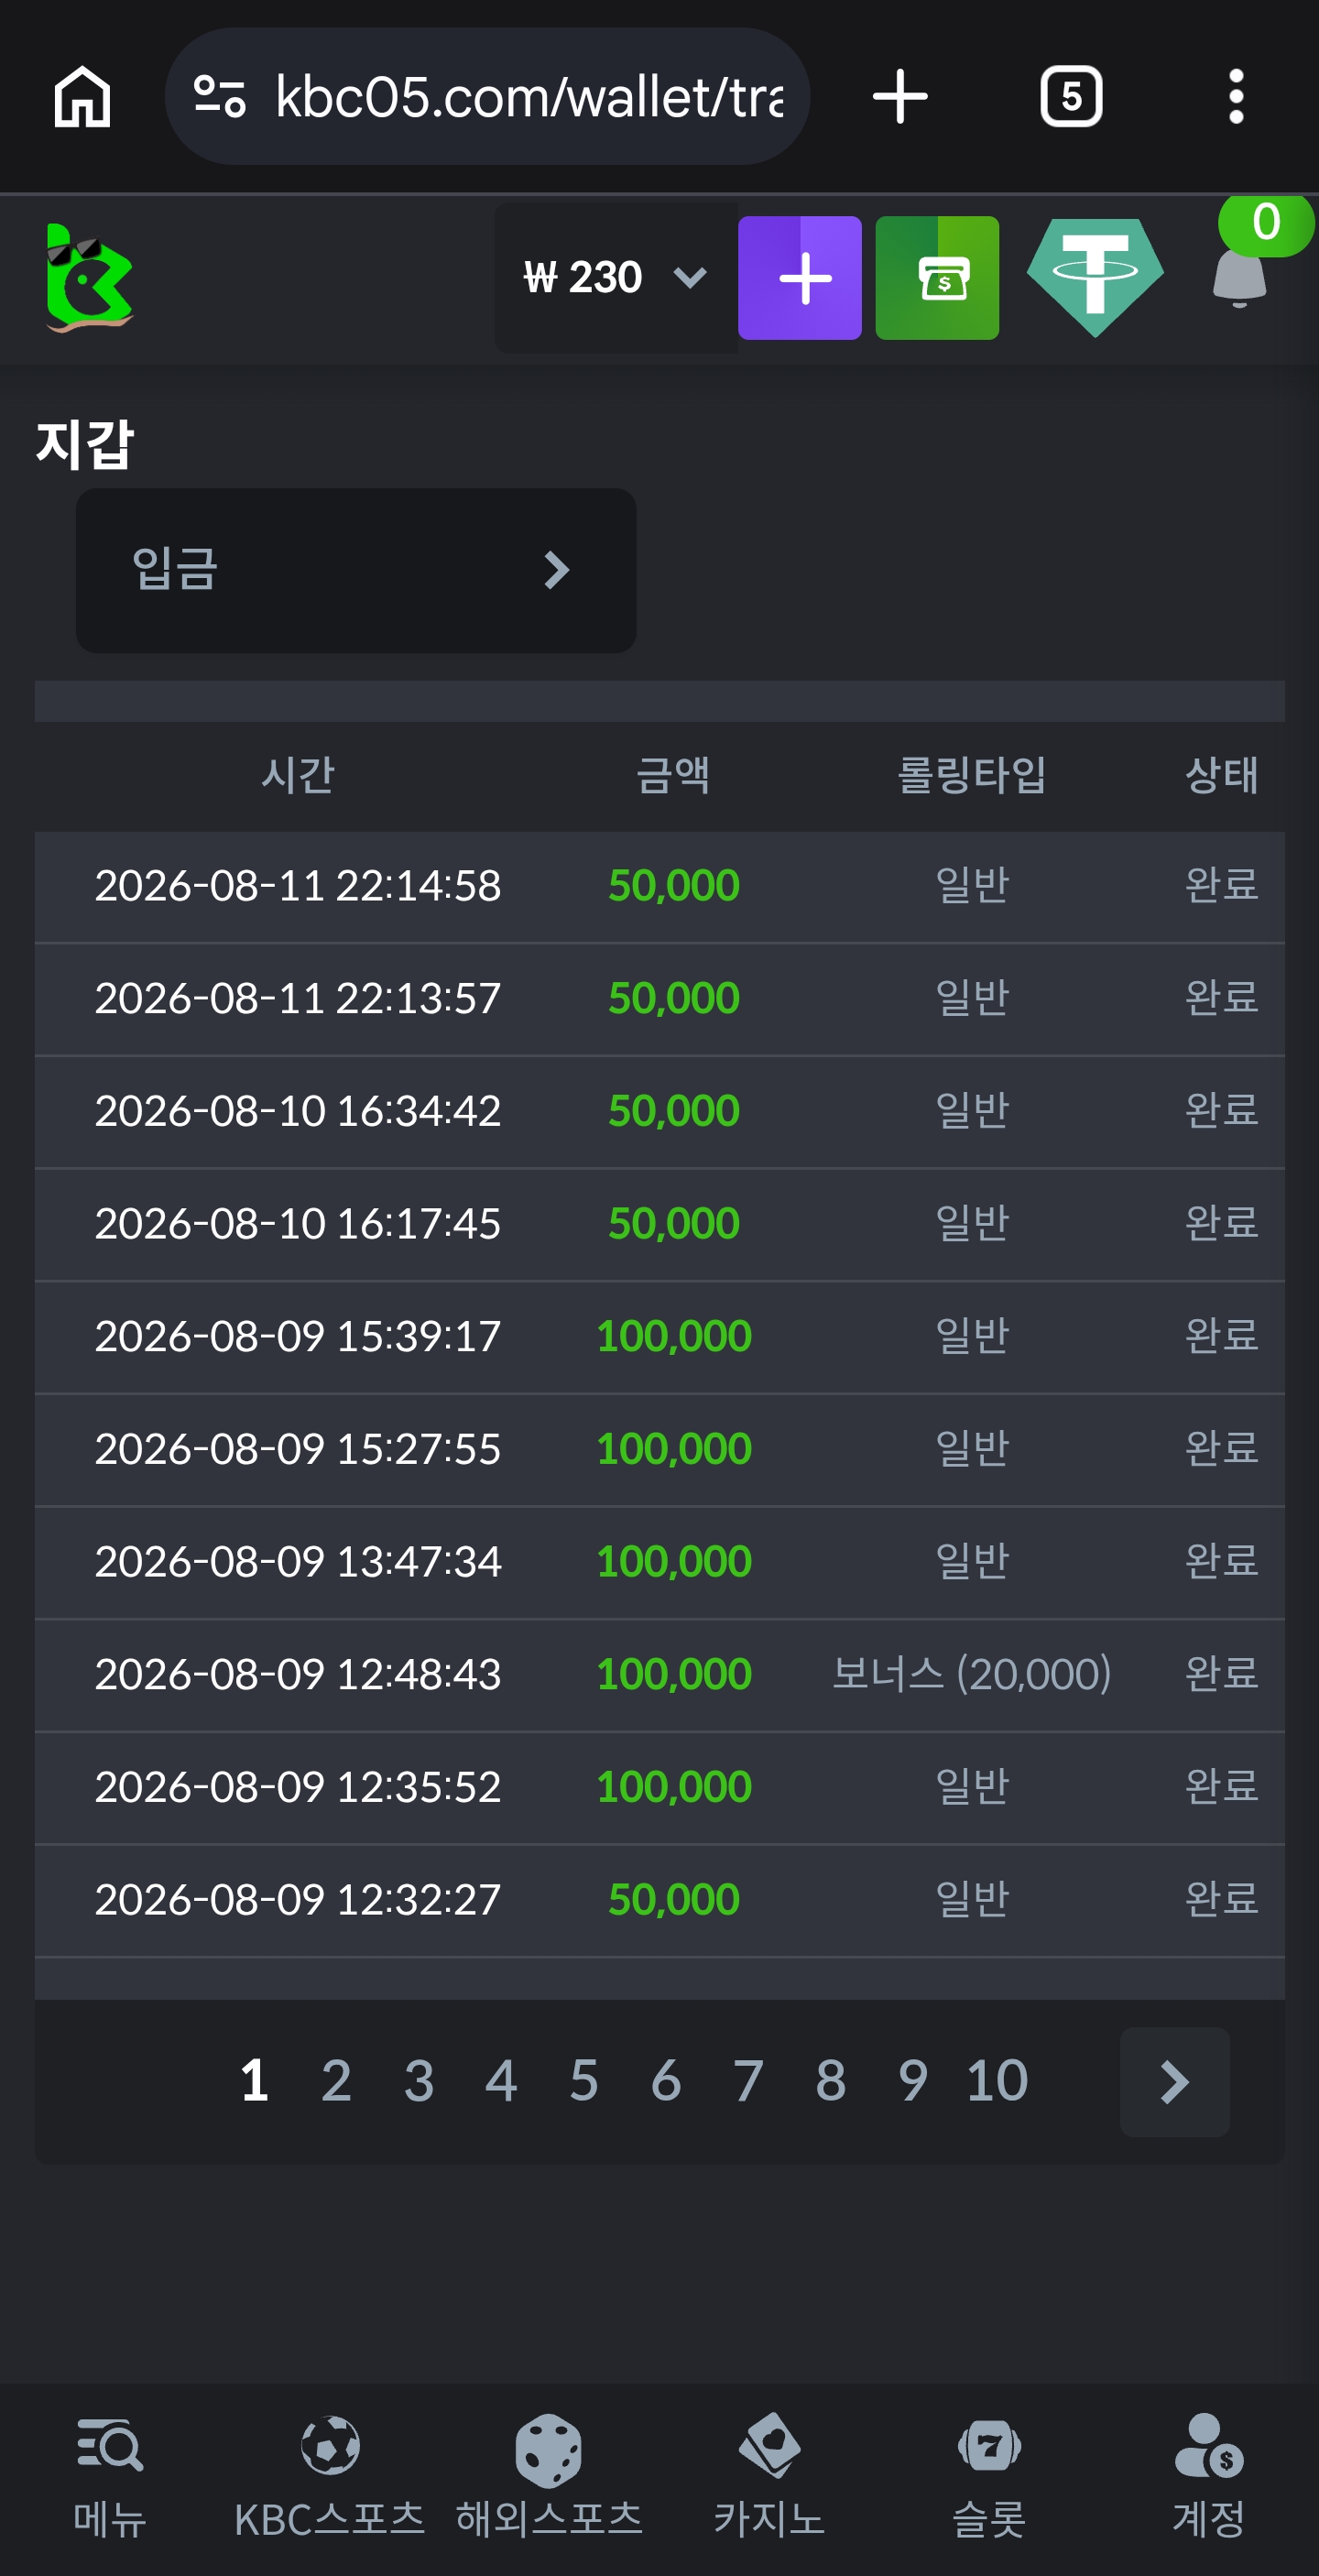The height and width of the screenshot is (2576, 1319).
Task: Open the browser three-dot menu
Action: 1236,97
